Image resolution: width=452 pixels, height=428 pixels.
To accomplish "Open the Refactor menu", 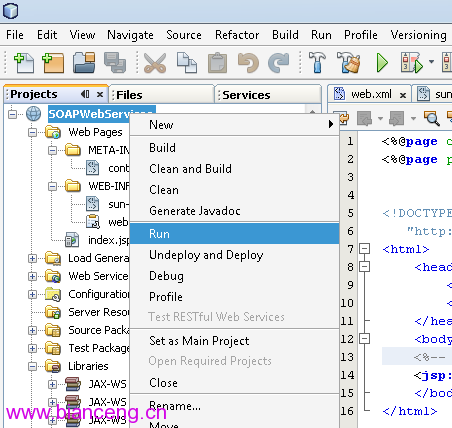I will pyautogui.click(x=237, y=35).
